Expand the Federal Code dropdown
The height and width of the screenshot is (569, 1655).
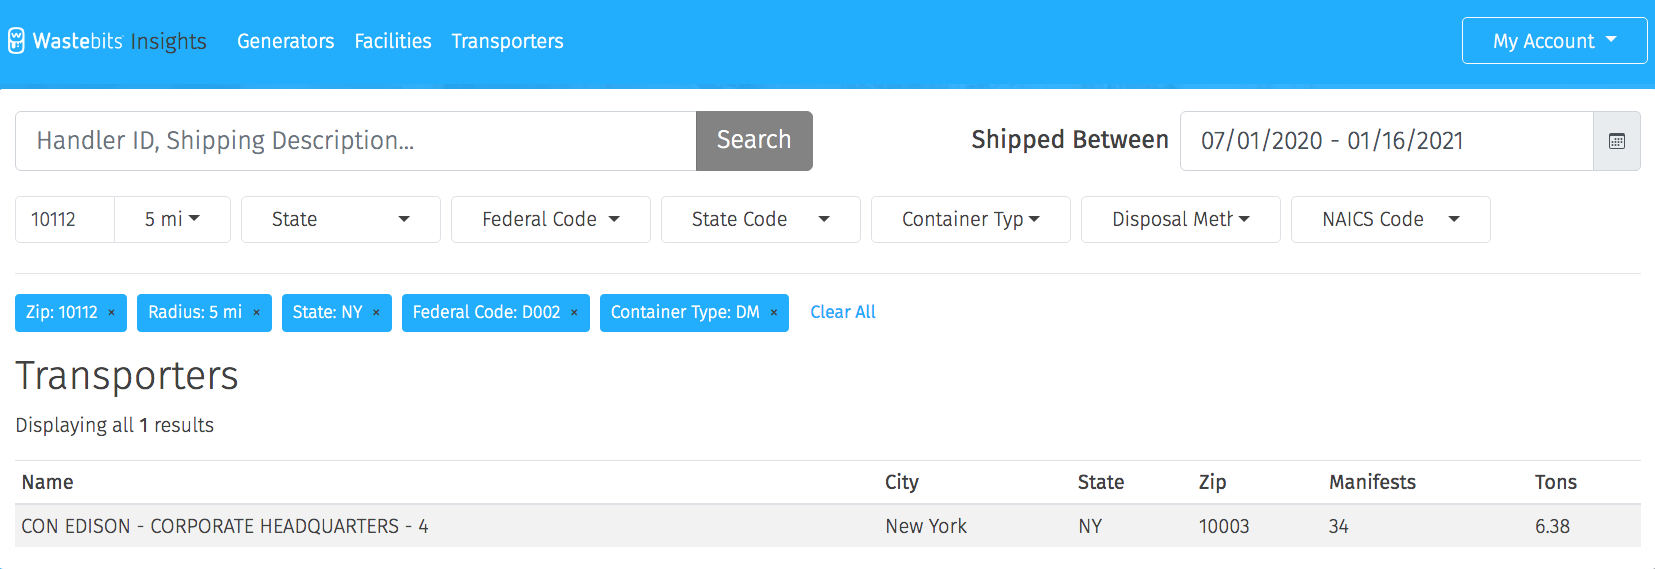click(551, 219)
